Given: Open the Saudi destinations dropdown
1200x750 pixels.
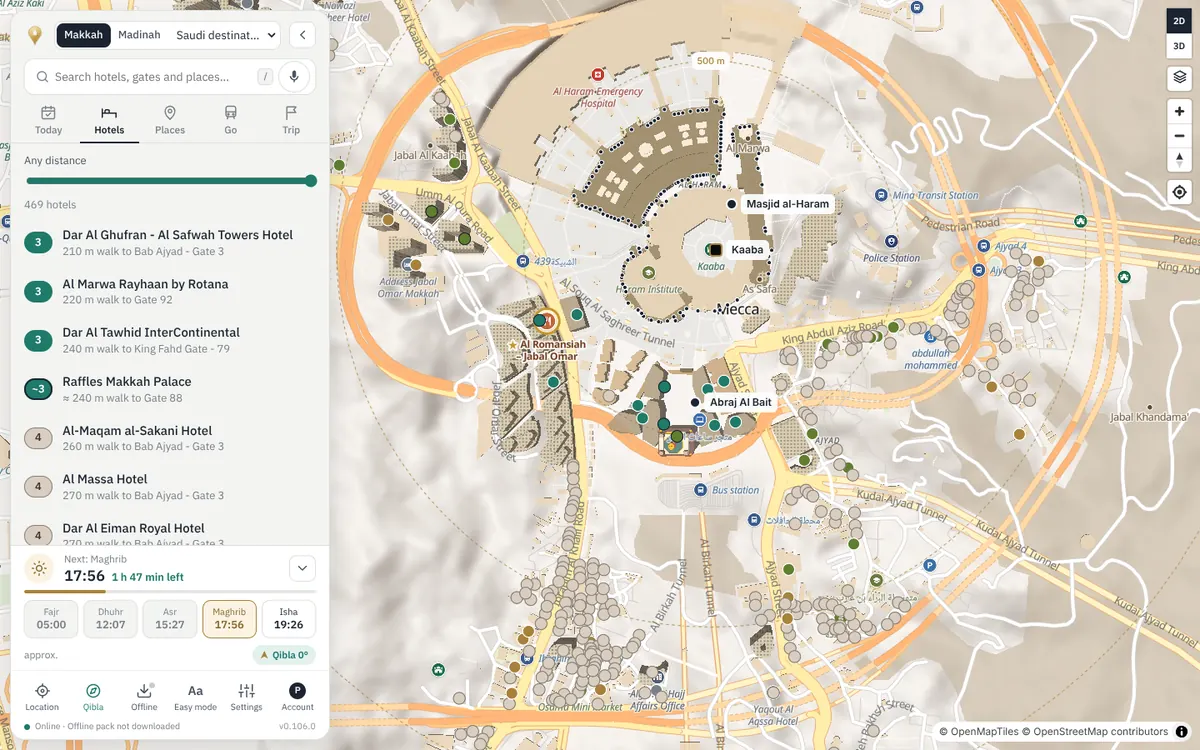Looking at the screenshot, I should pos(226,35).
